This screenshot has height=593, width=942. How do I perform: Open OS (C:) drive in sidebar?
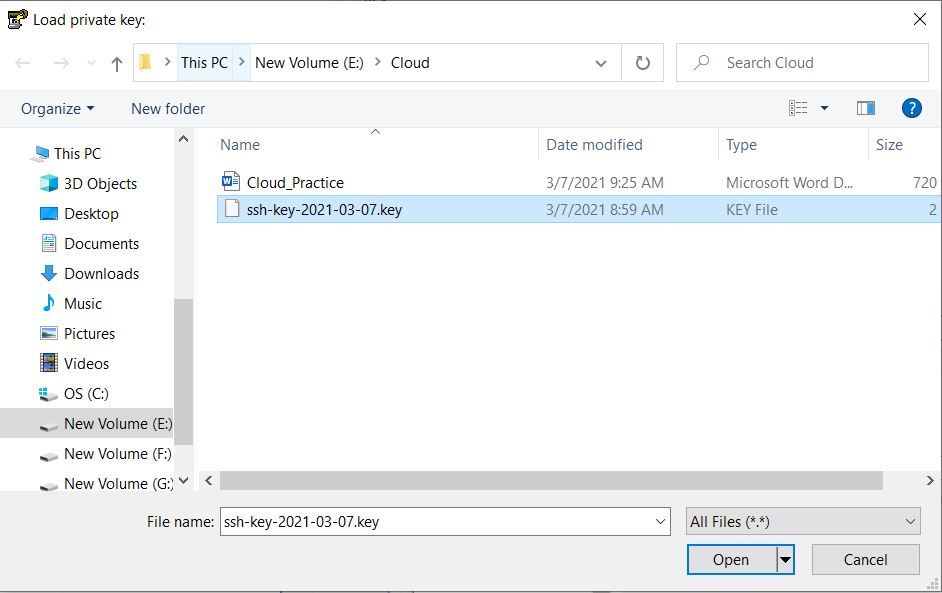[x=87, y=394]
